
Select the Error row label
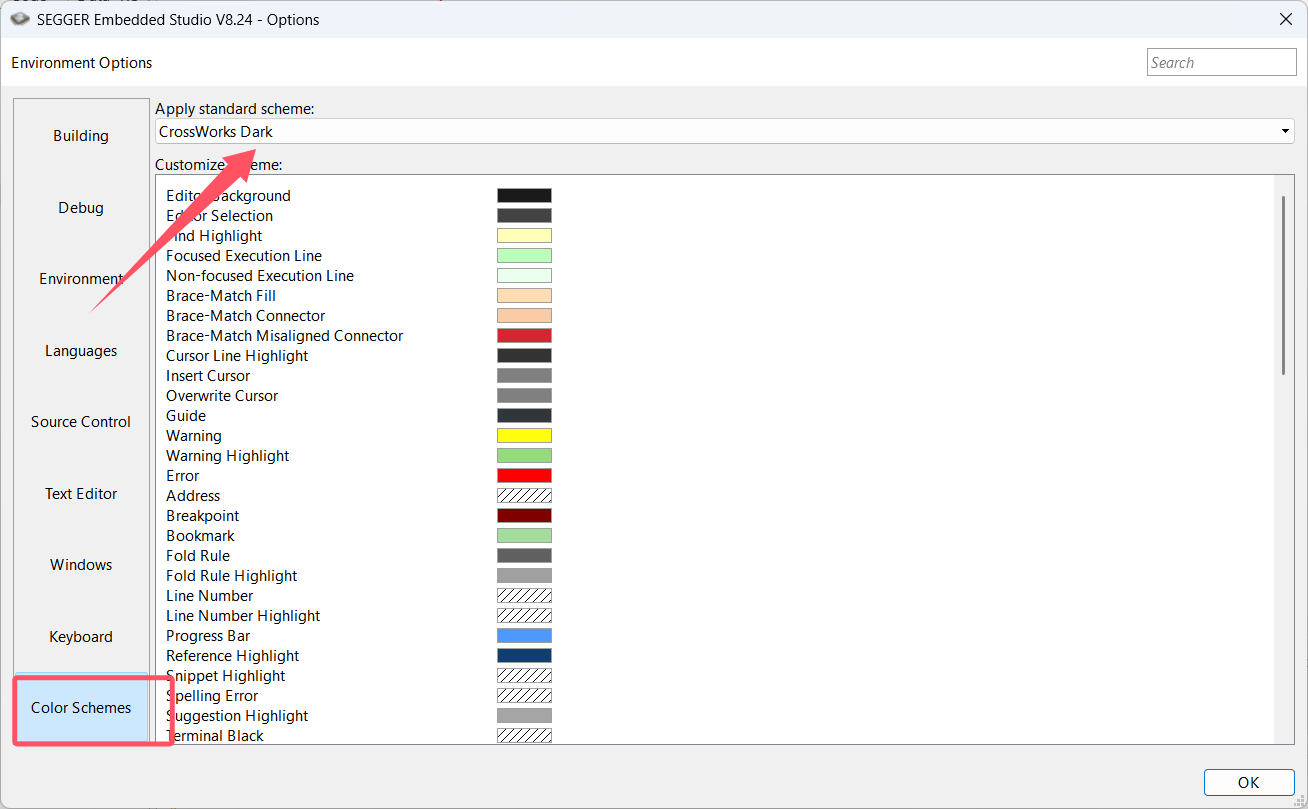[183, 476]
